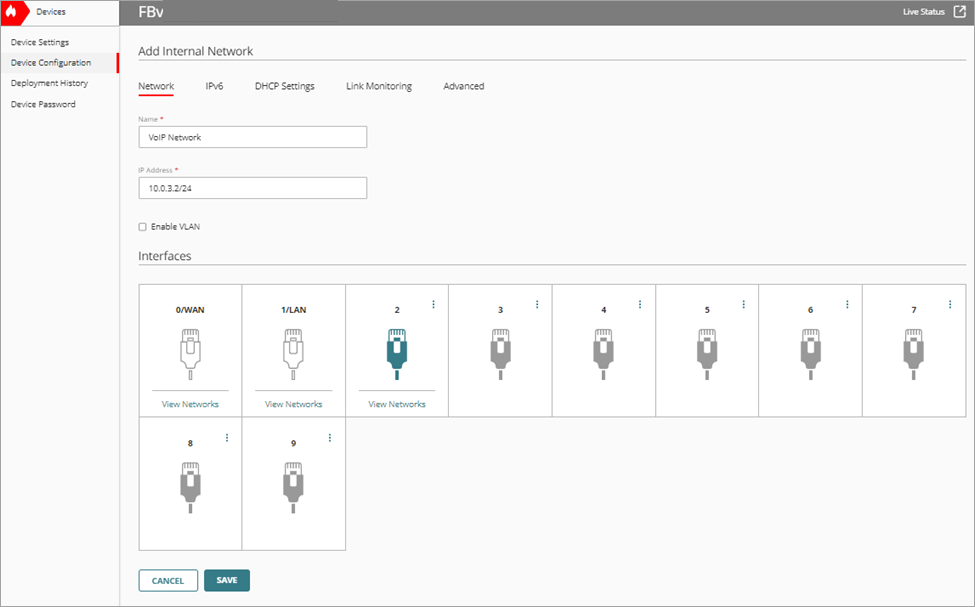Open the three-dot menu on interface 8
This screenshot has height=607, width=975.
226,437
